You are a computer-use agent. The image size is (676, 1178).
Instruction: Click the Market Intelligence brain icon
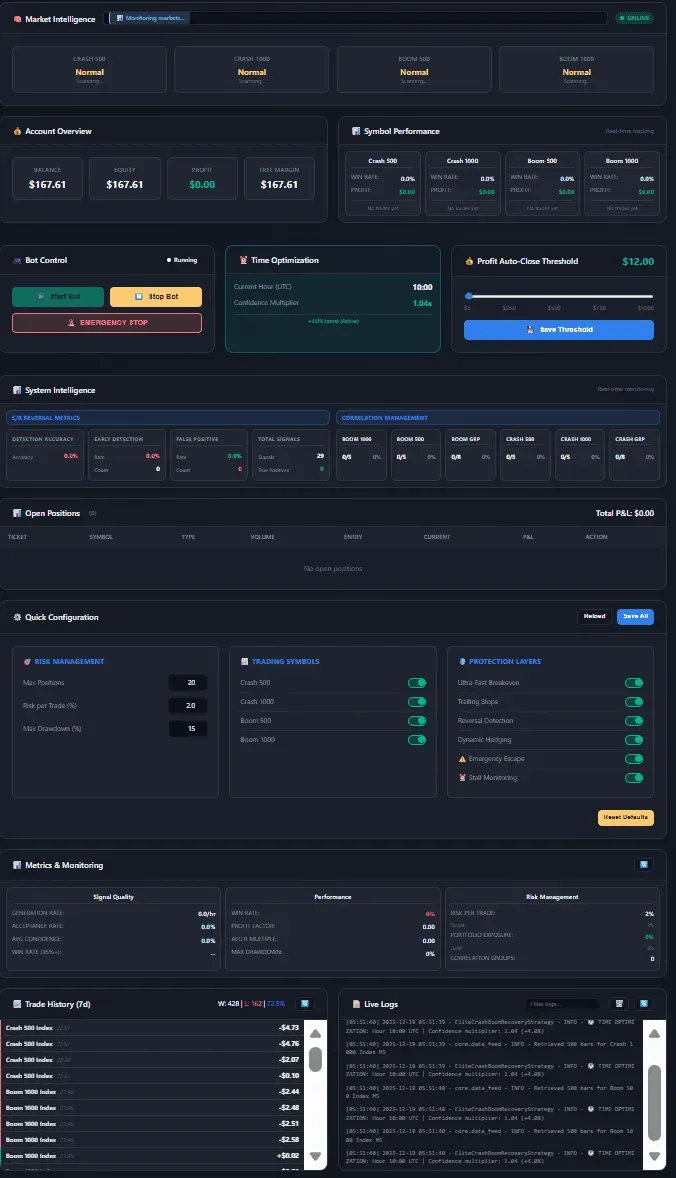tap(17, 19)
